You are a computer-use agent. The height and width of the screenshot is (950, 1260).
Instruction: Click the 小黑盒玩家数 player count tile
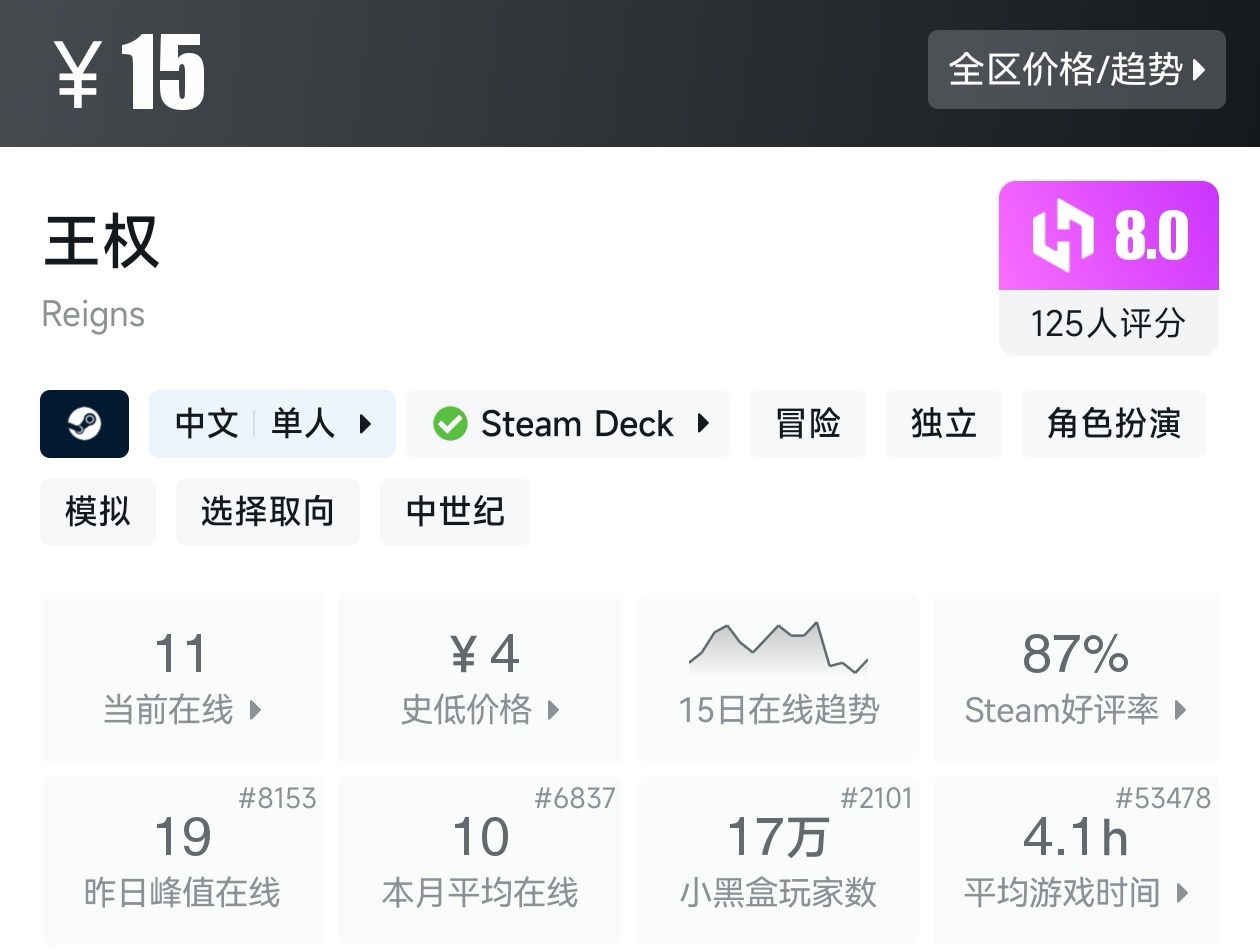[x=778, y=862]
